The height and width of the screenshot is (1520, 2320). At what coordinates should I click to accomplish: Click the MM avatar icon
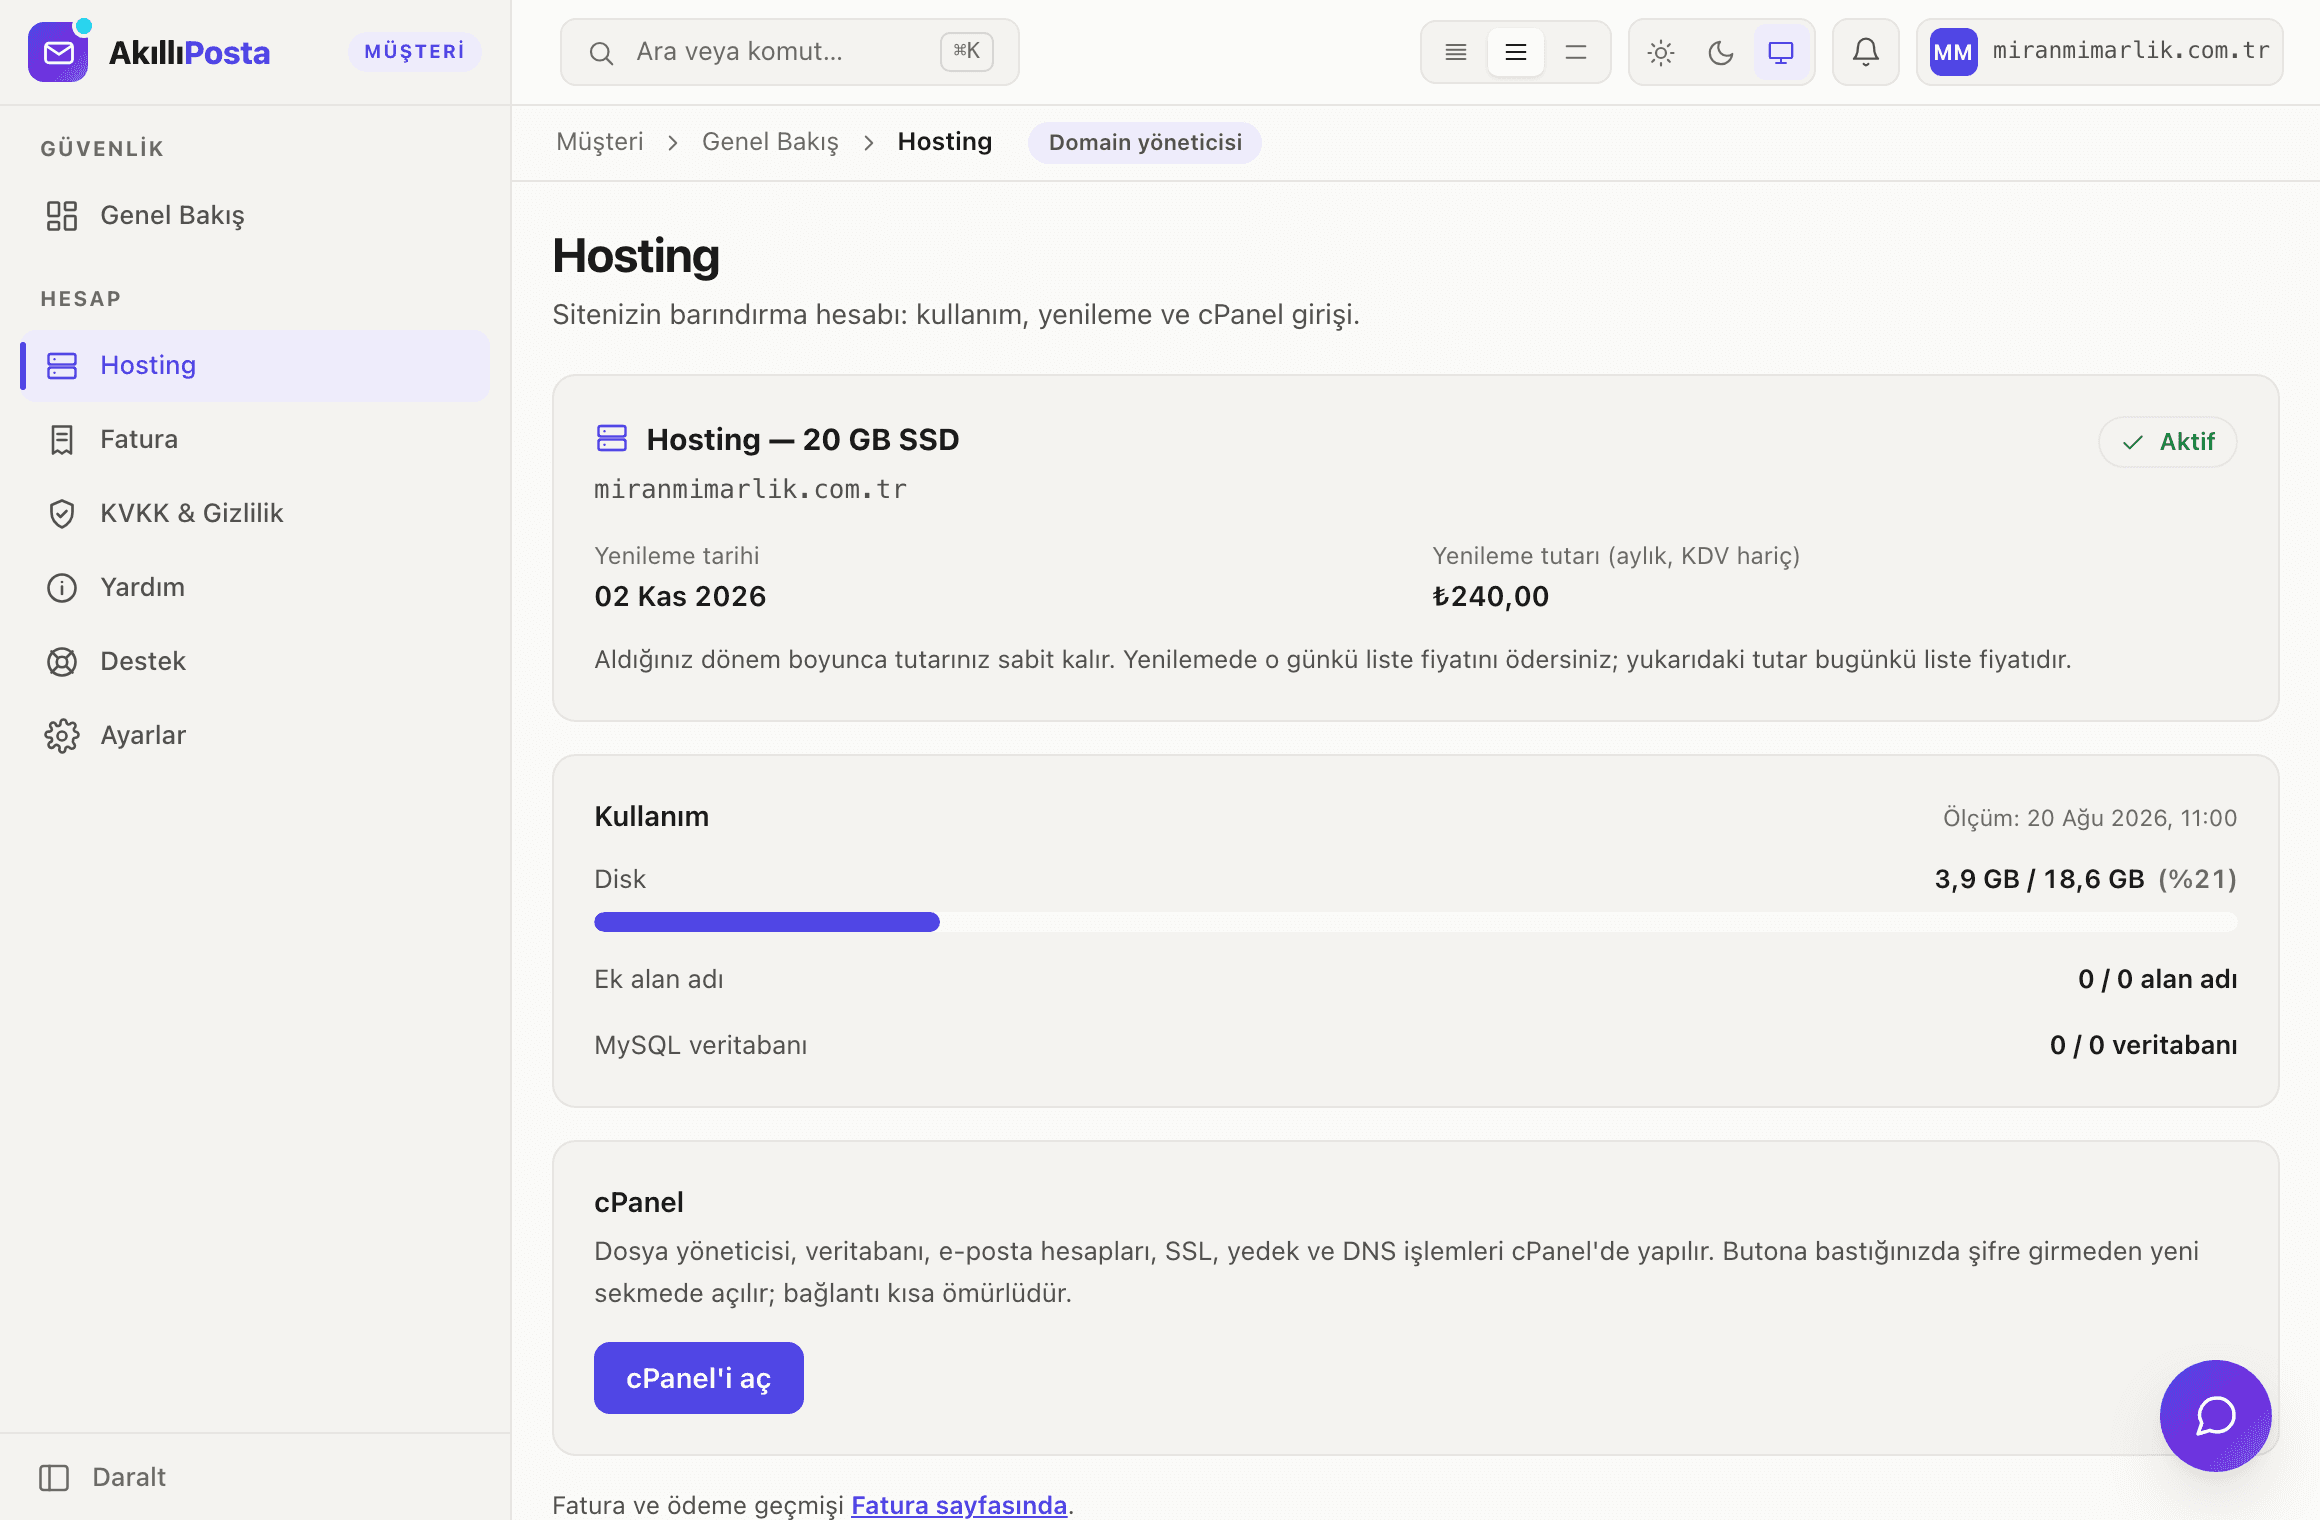tap(1953, 52)
